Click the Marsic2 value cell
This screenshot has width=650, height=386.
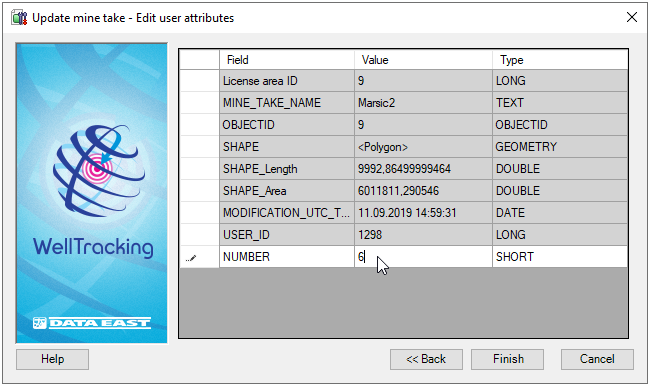coord(423,103)
